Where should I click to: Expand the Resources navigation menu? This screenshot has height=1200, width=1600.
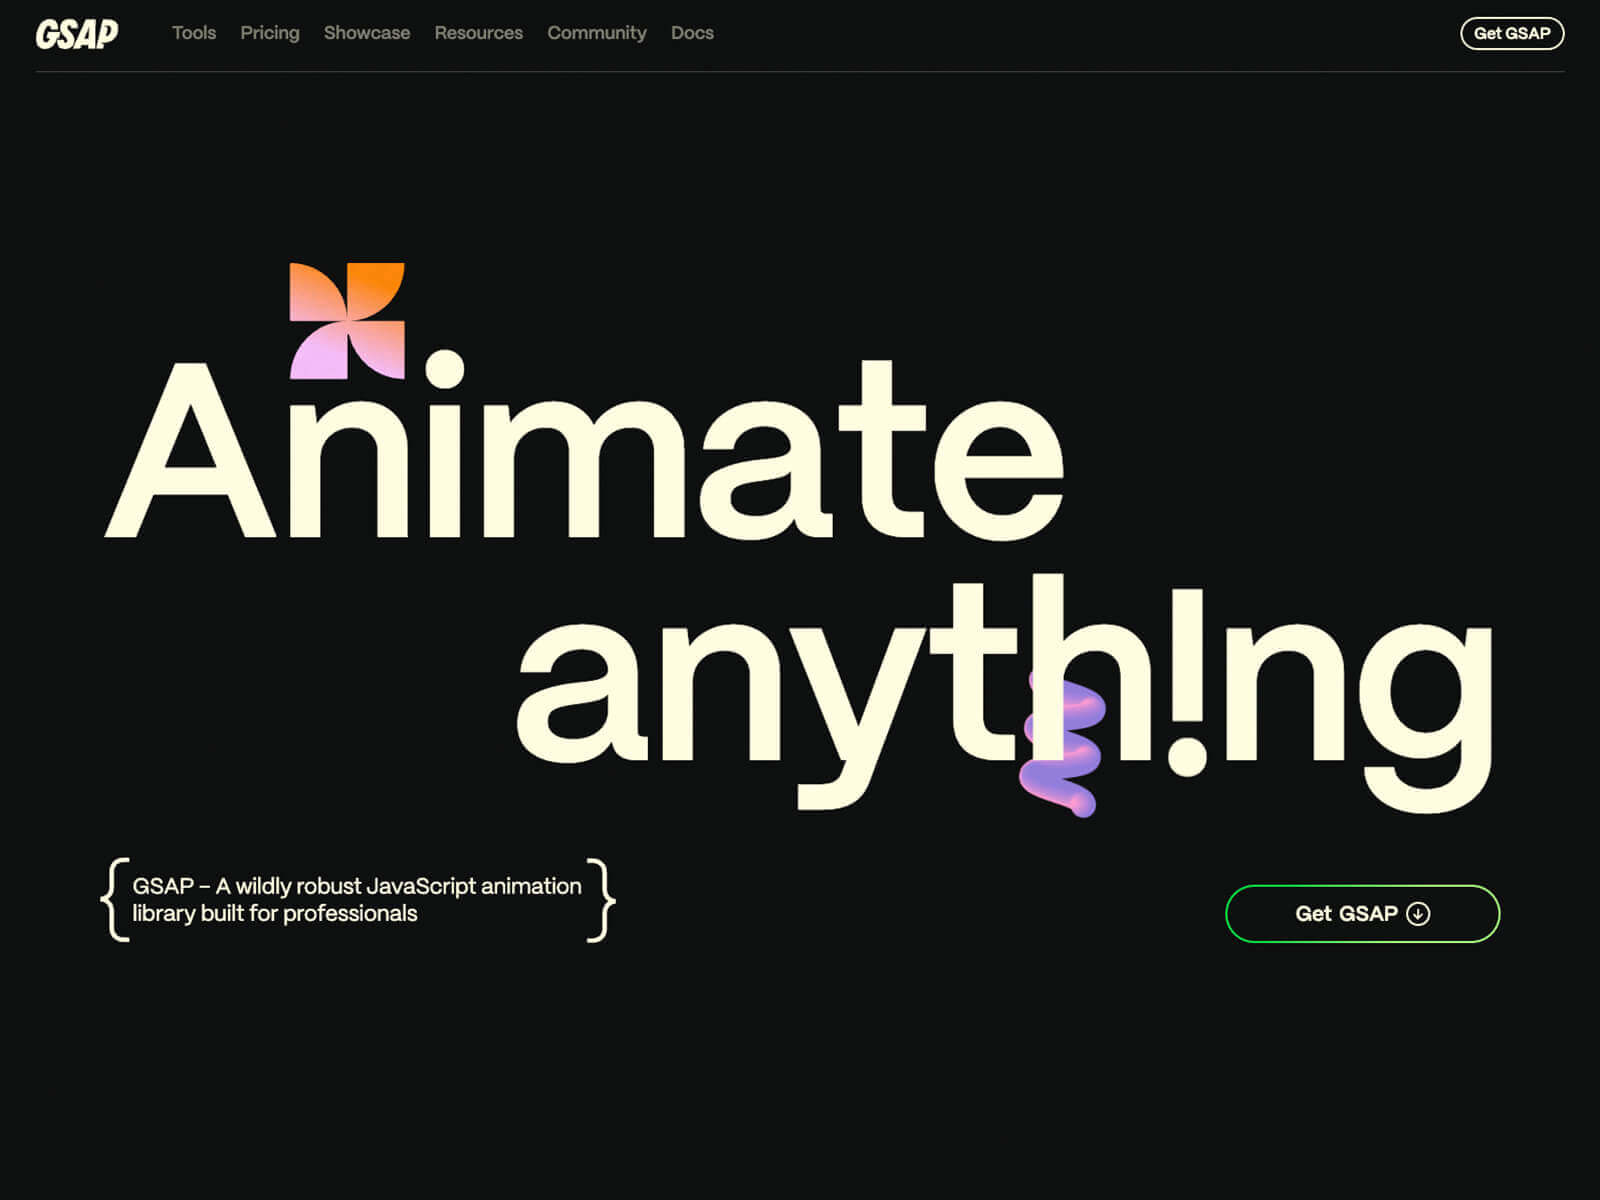pyautogui.click(x=478, y=33)
